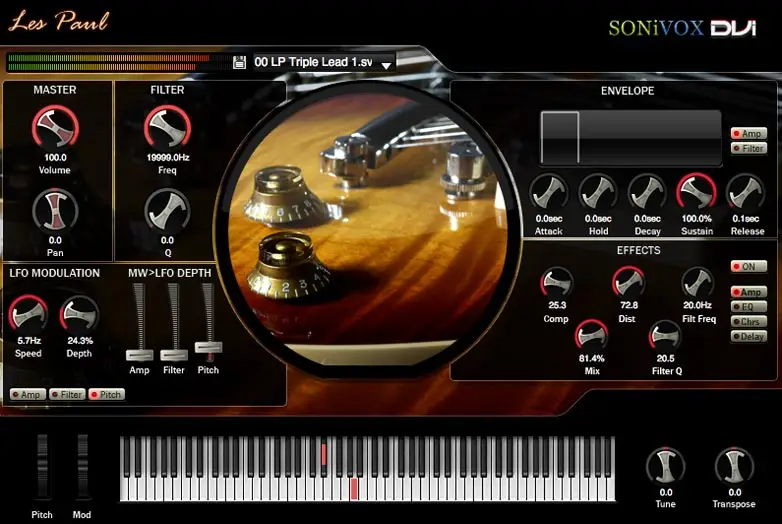Click the red highlighted black key on keyboard

[x=324, y=455]
